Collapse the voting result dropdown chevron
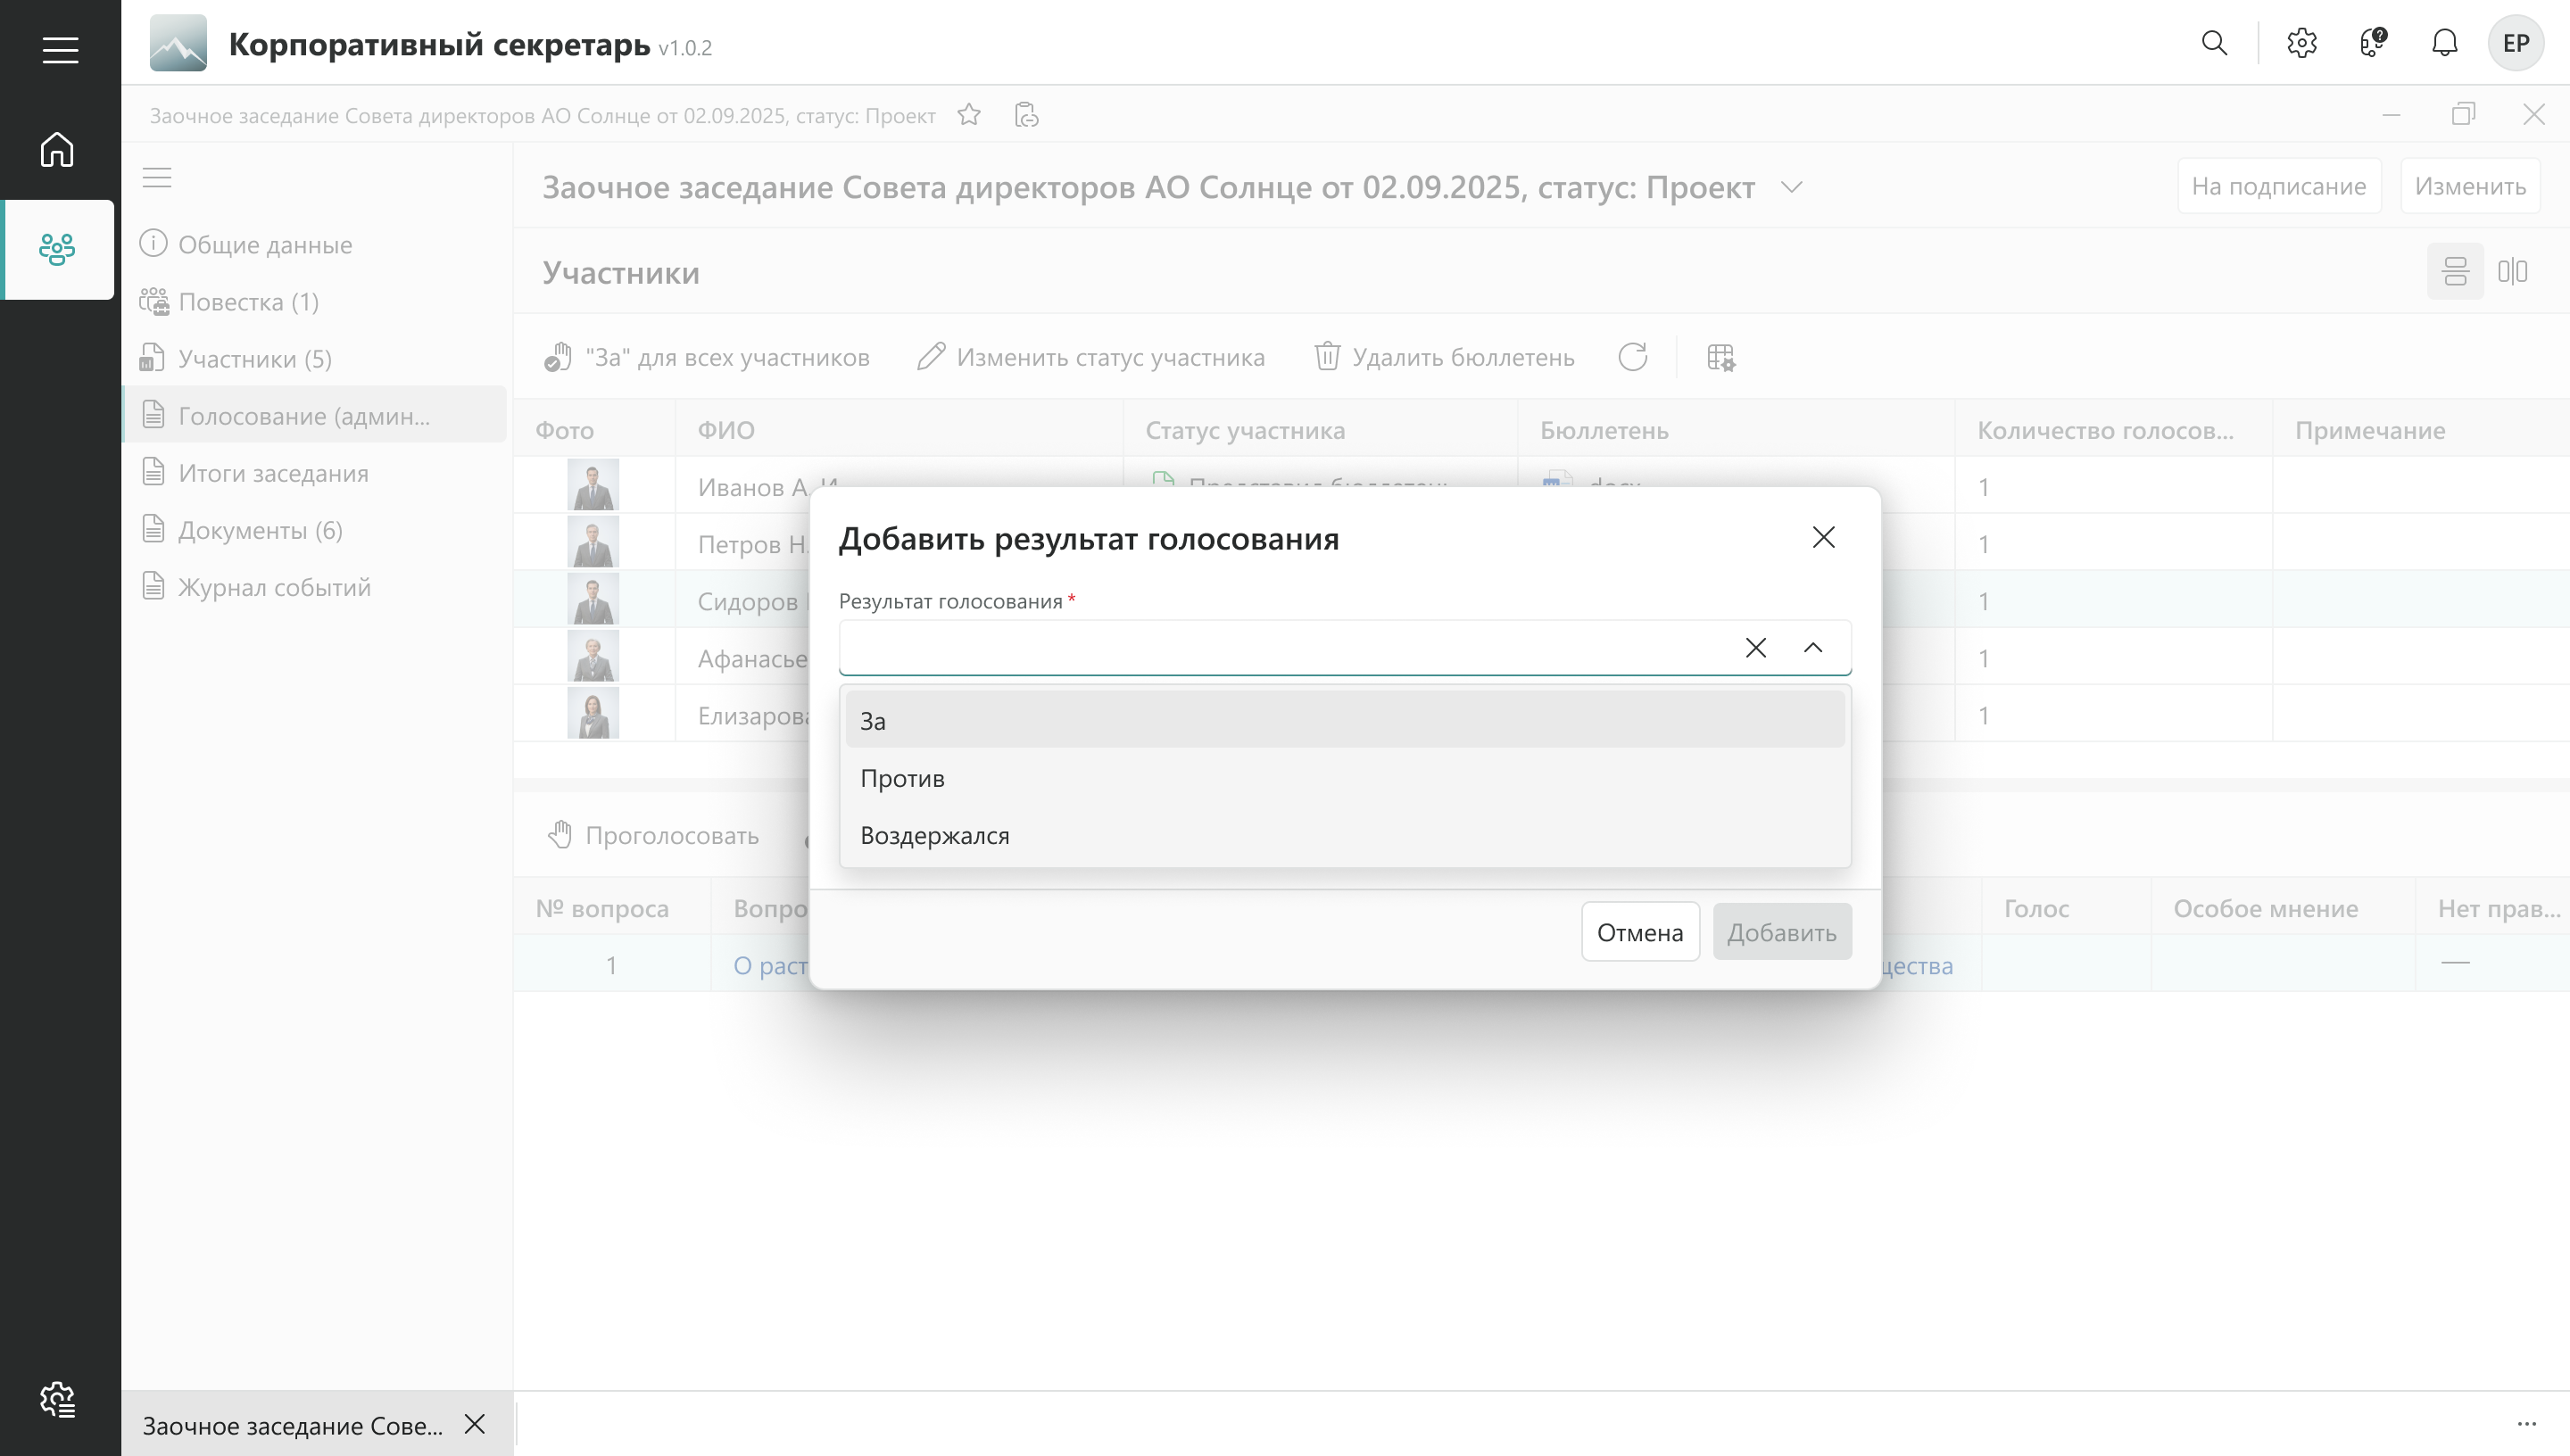Image resolution: width=2570 pixels, height=1456 pixels. coord(1812,648)
